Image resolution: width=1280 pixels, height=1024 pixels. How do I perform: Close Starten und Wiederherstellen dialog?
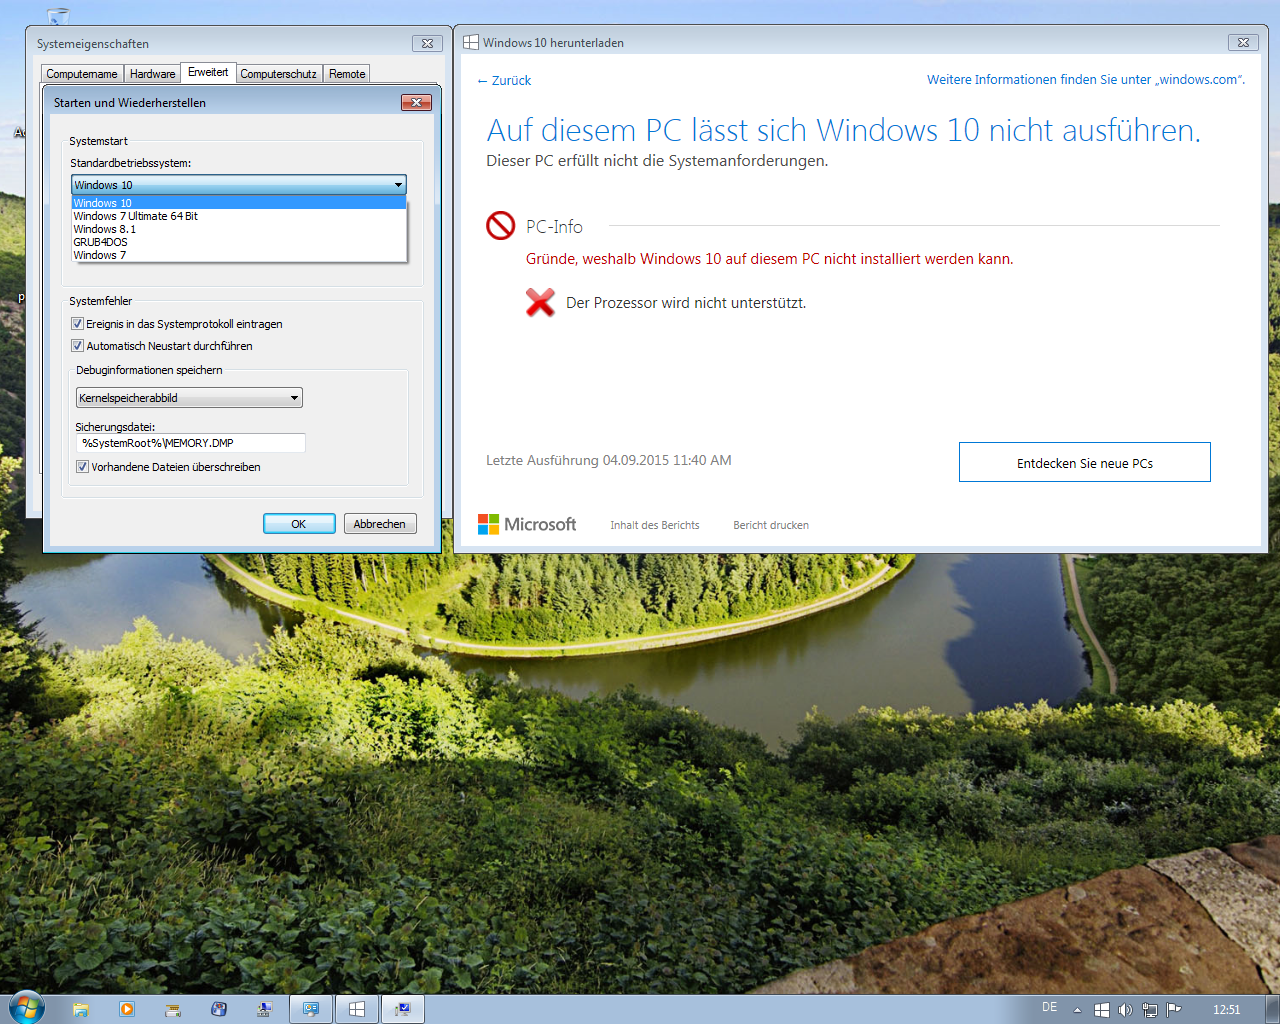click(416, 102)
